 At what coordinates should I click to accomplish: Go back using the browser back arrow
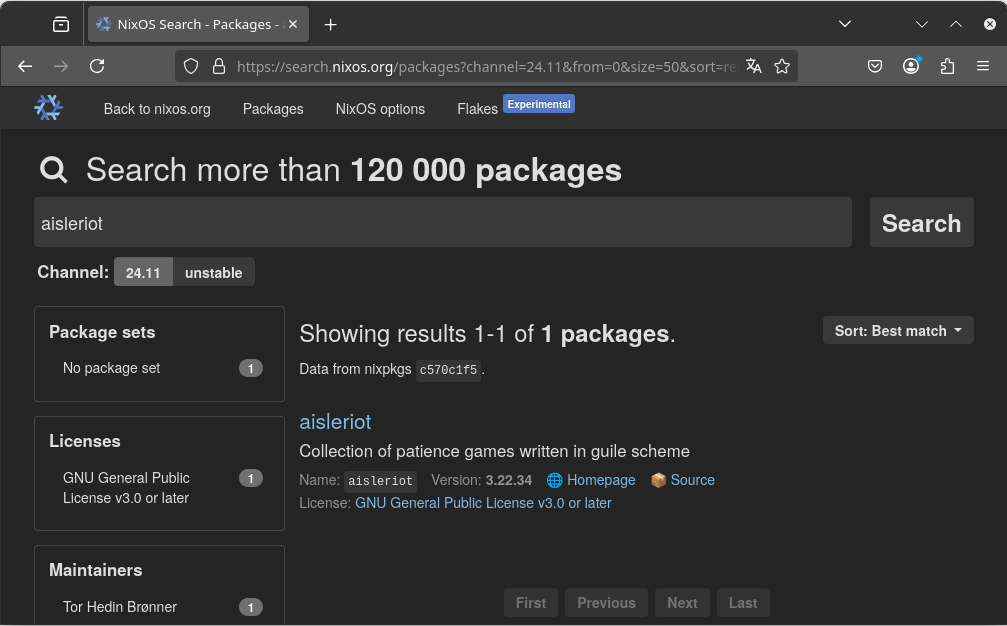(25, 66)
